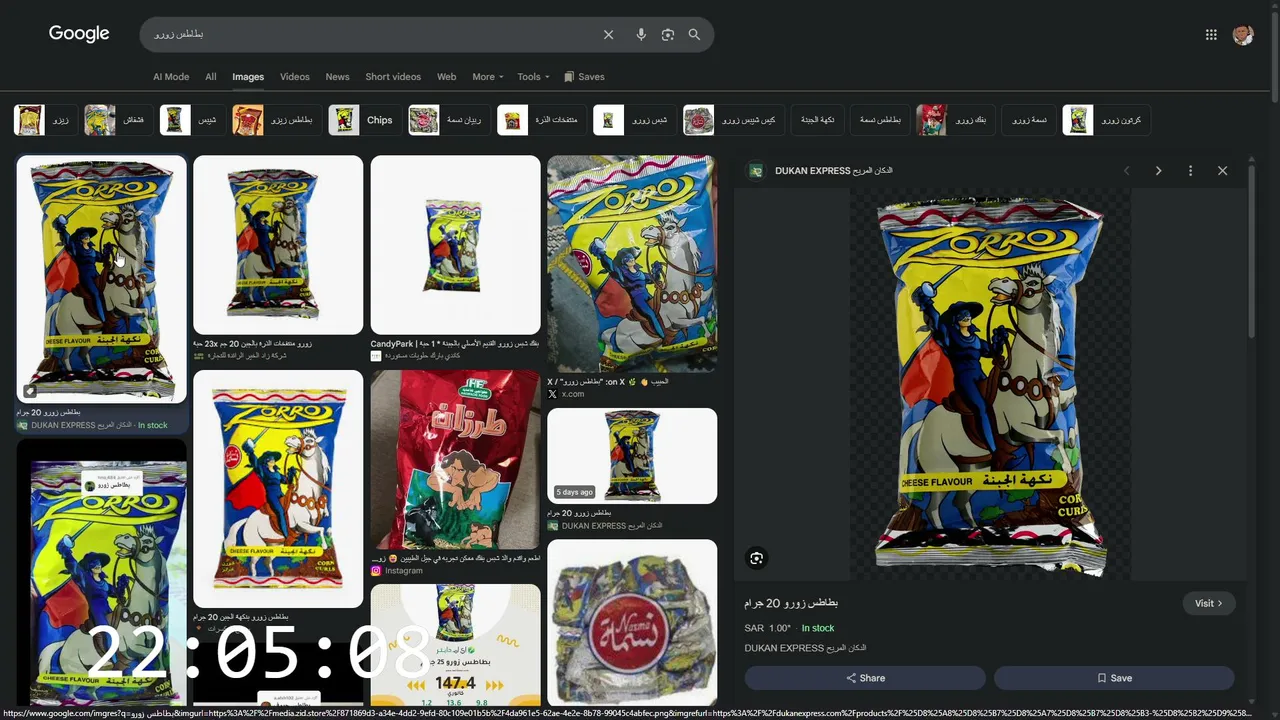Switch to the All results tab
The image size is (1280, 720).
point(211,77)
